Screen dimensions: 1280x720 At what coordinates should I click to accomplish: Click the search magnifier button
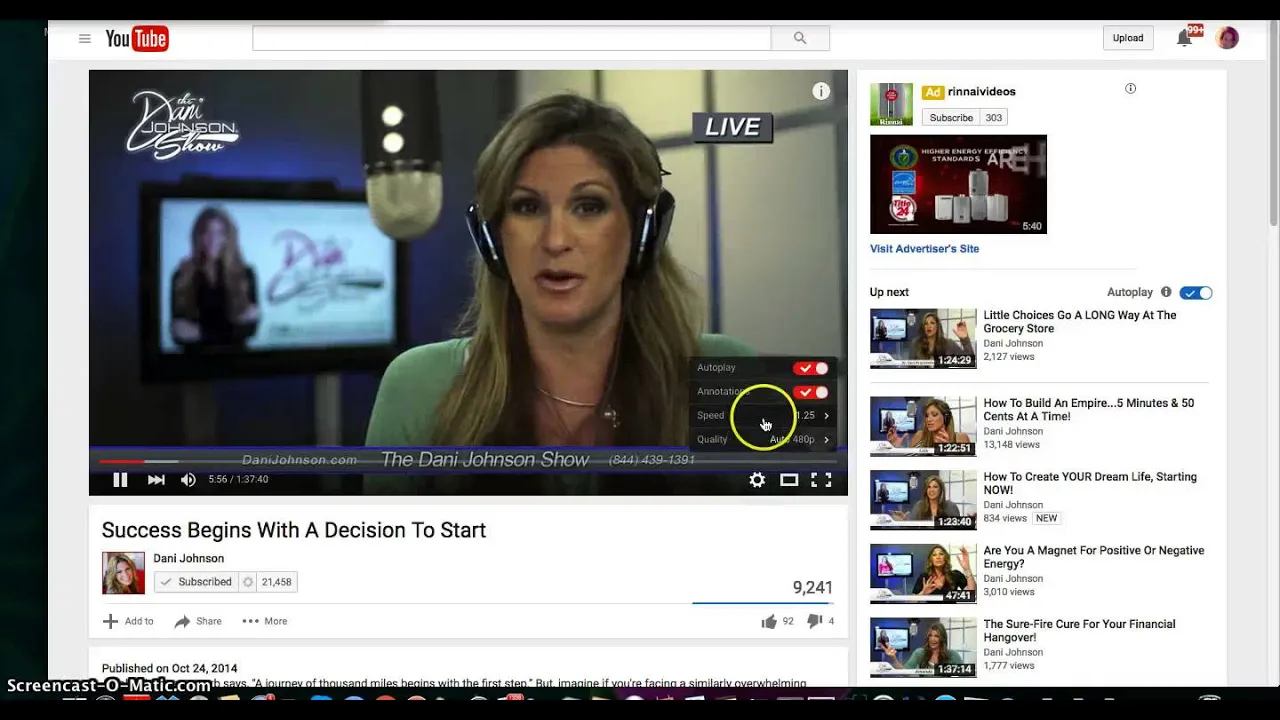[x=800, y=38]
